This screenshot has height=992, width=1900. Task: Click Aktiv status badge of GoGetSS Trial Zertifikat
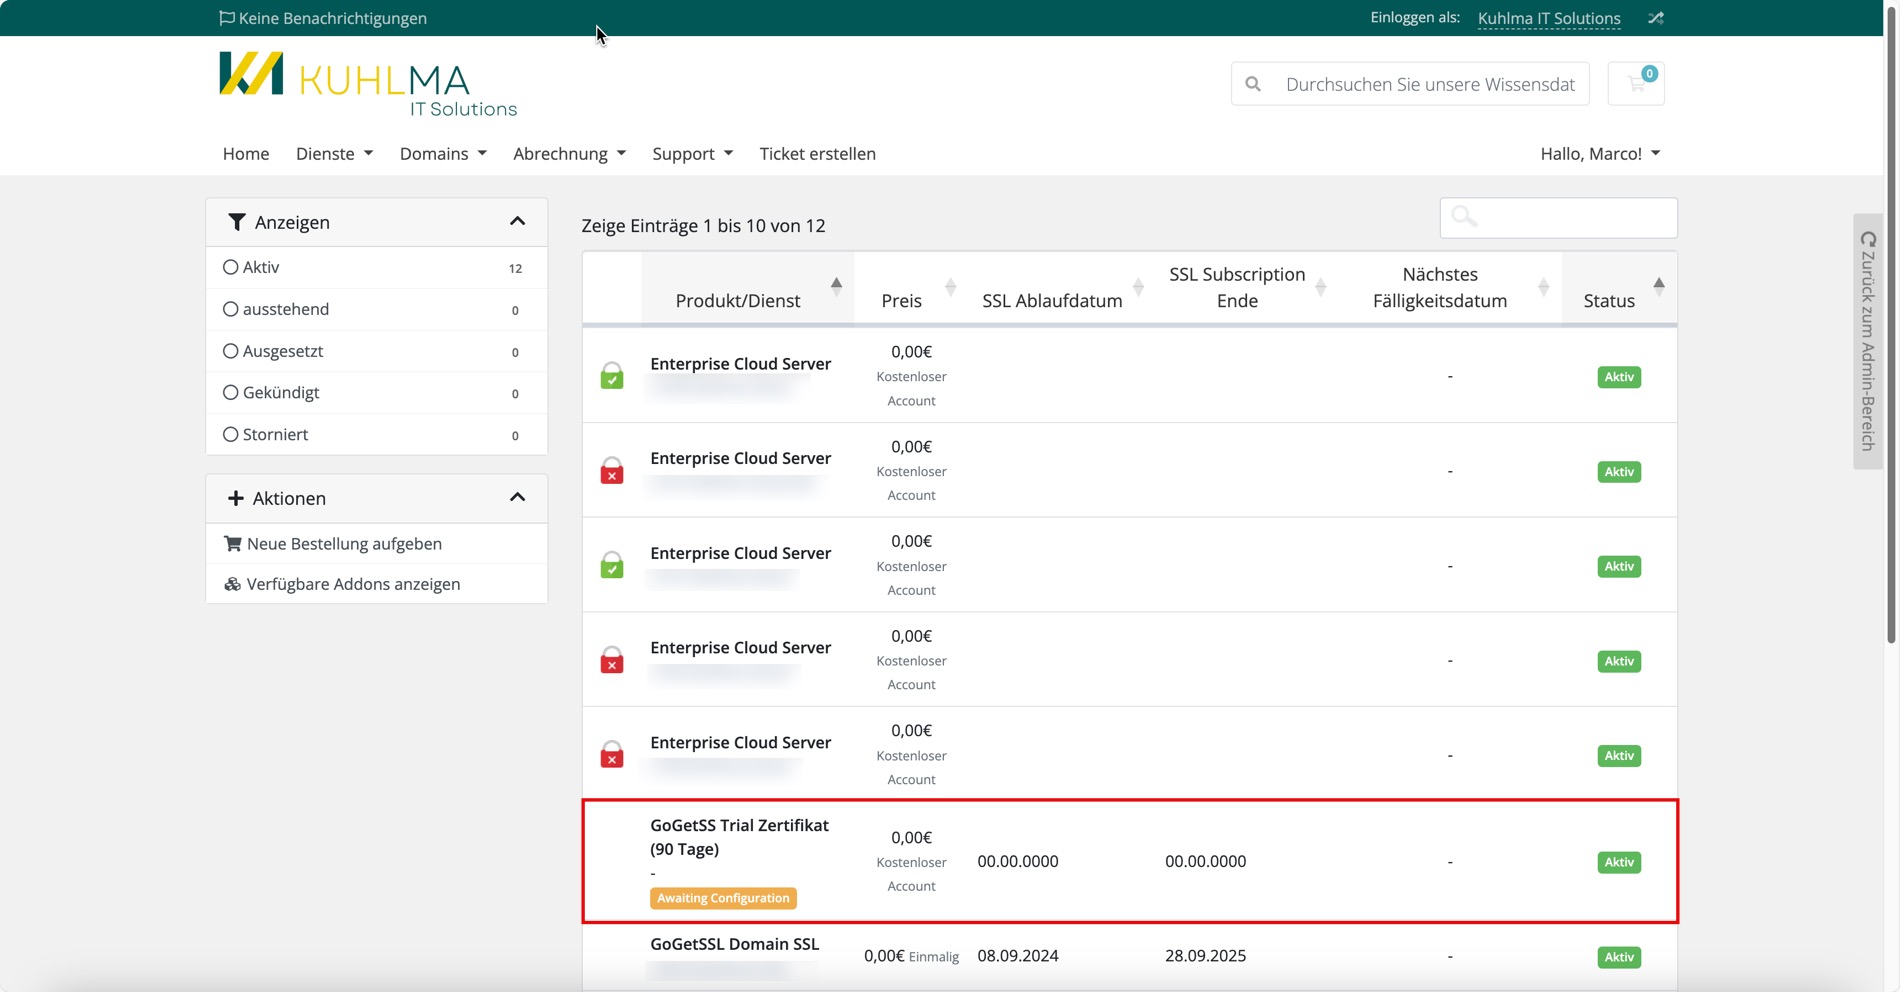click(x=1619, y=862)
